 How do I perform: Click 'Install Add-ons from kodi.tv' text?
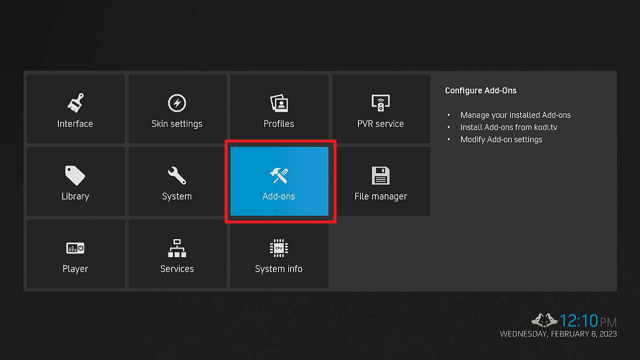[x=509, y=127]
